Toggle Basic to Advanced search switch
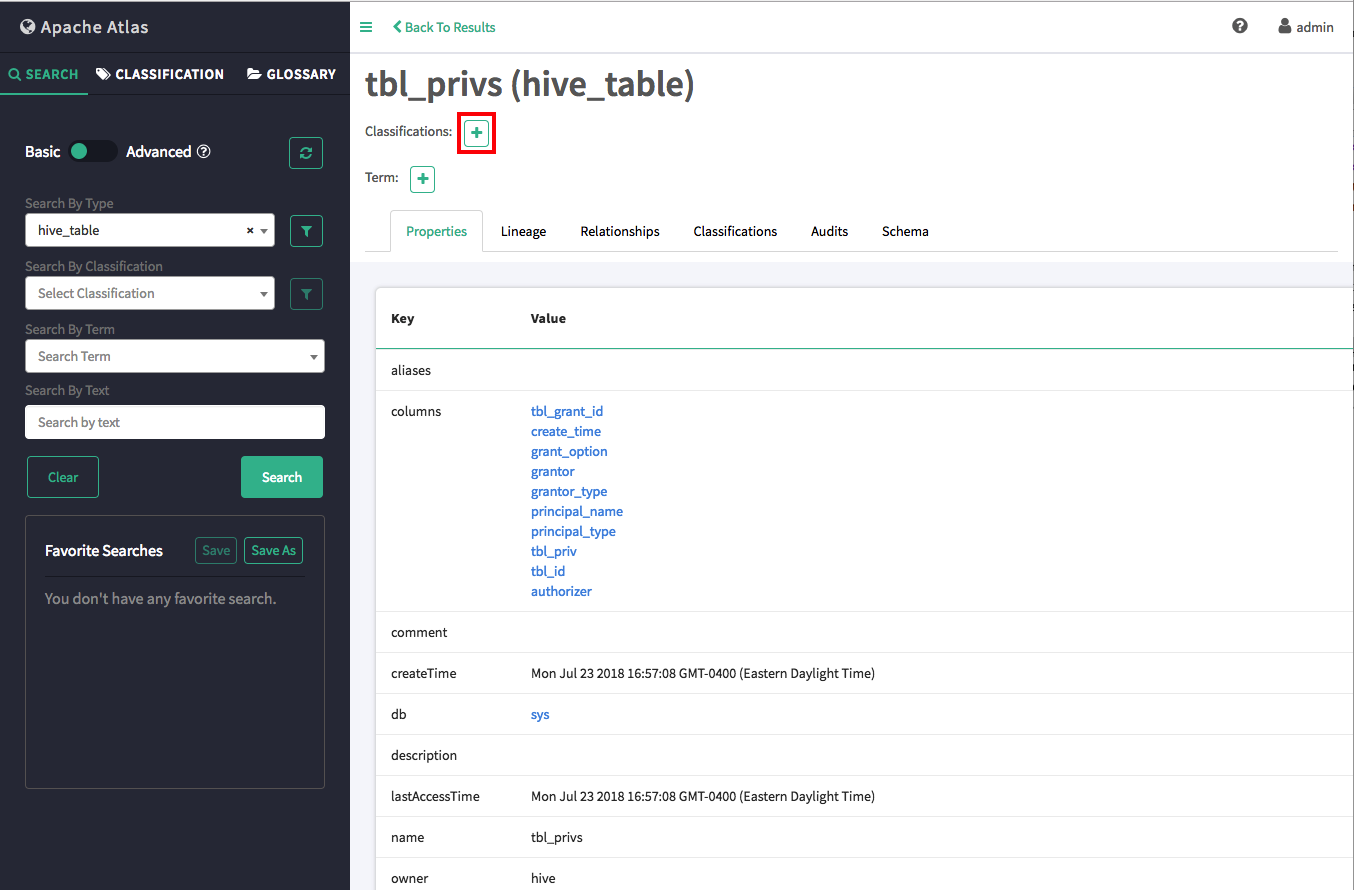The image size is (1354, 890). (94, 152)
